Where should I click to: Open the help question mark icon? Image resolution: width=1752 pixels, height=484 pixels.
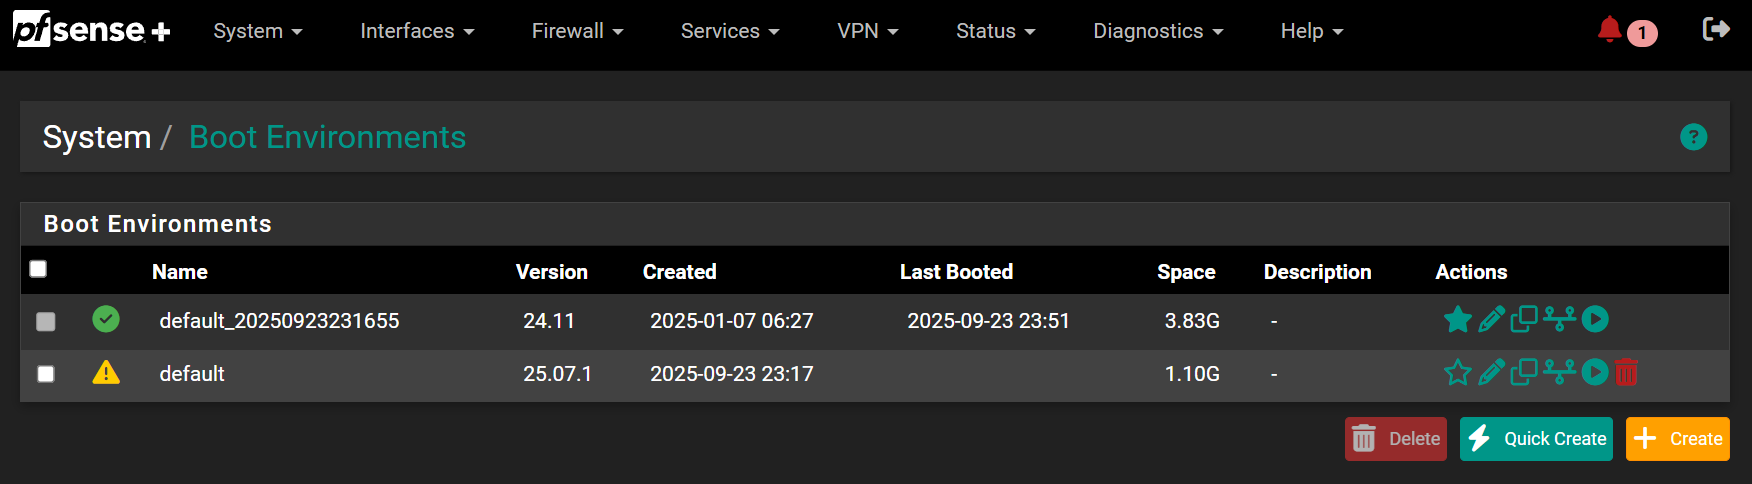(1693, 137)
